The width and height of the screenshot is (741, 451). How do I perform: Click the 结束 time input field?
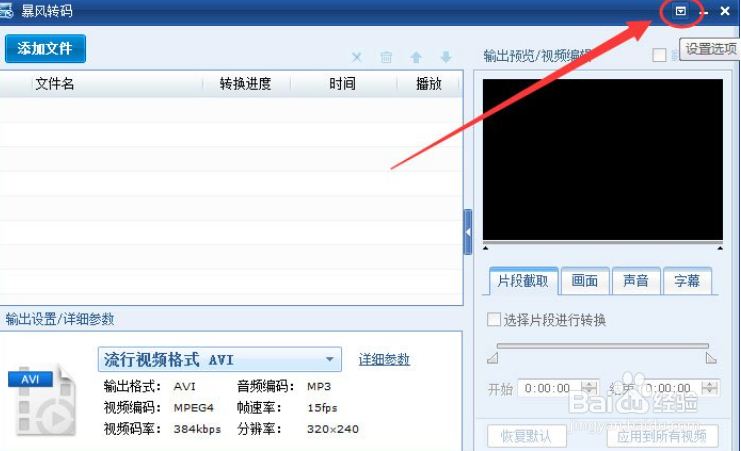pyautogui.click(x=670, y=388)
